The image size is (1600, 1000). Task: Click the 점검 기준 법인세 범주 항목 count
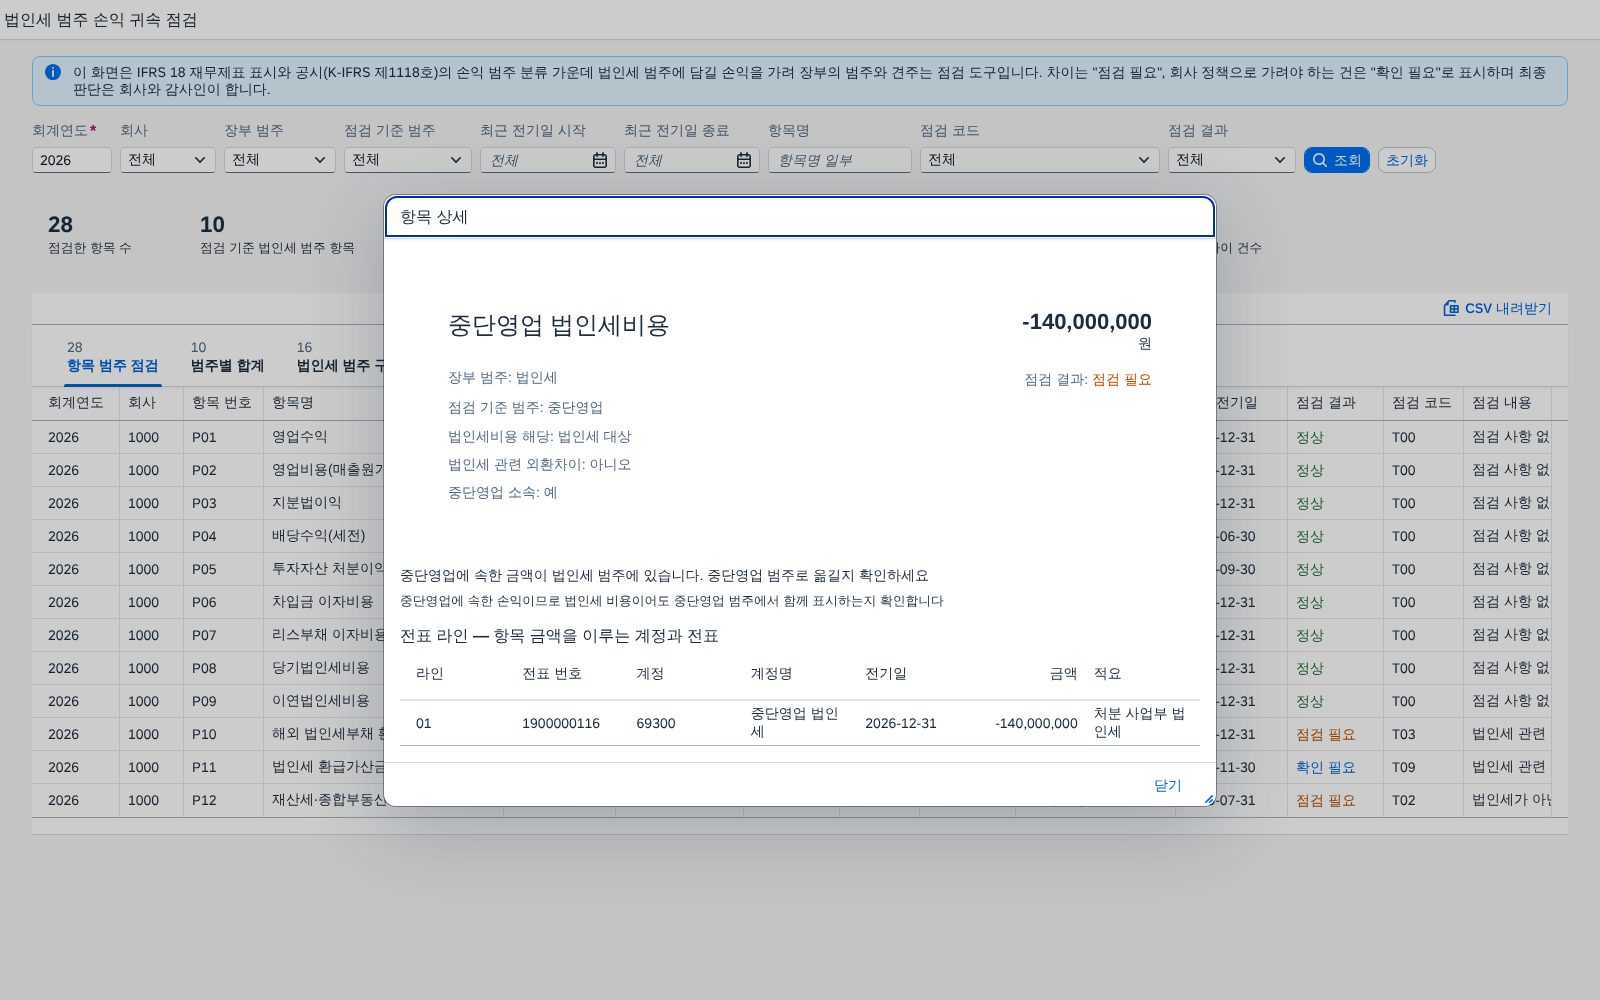[212, 225]
